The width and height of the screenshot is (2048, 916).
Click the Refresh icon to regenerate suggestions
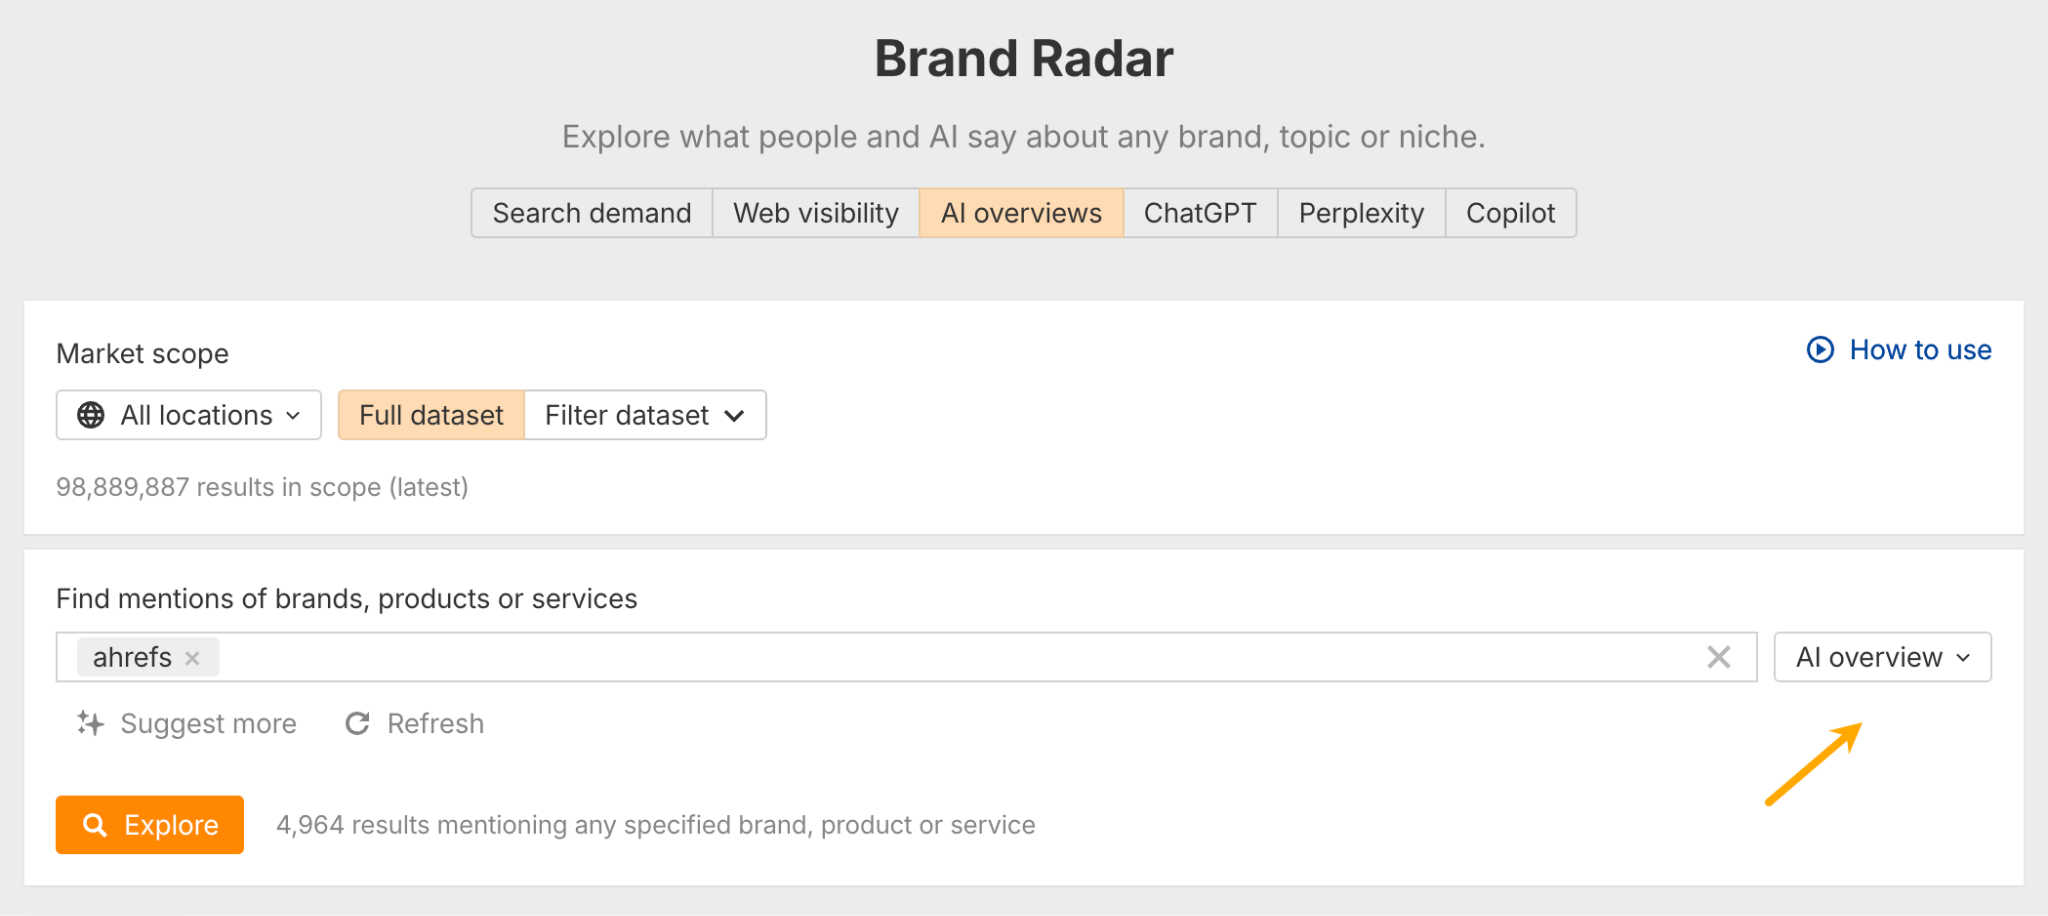pos(357,723)
